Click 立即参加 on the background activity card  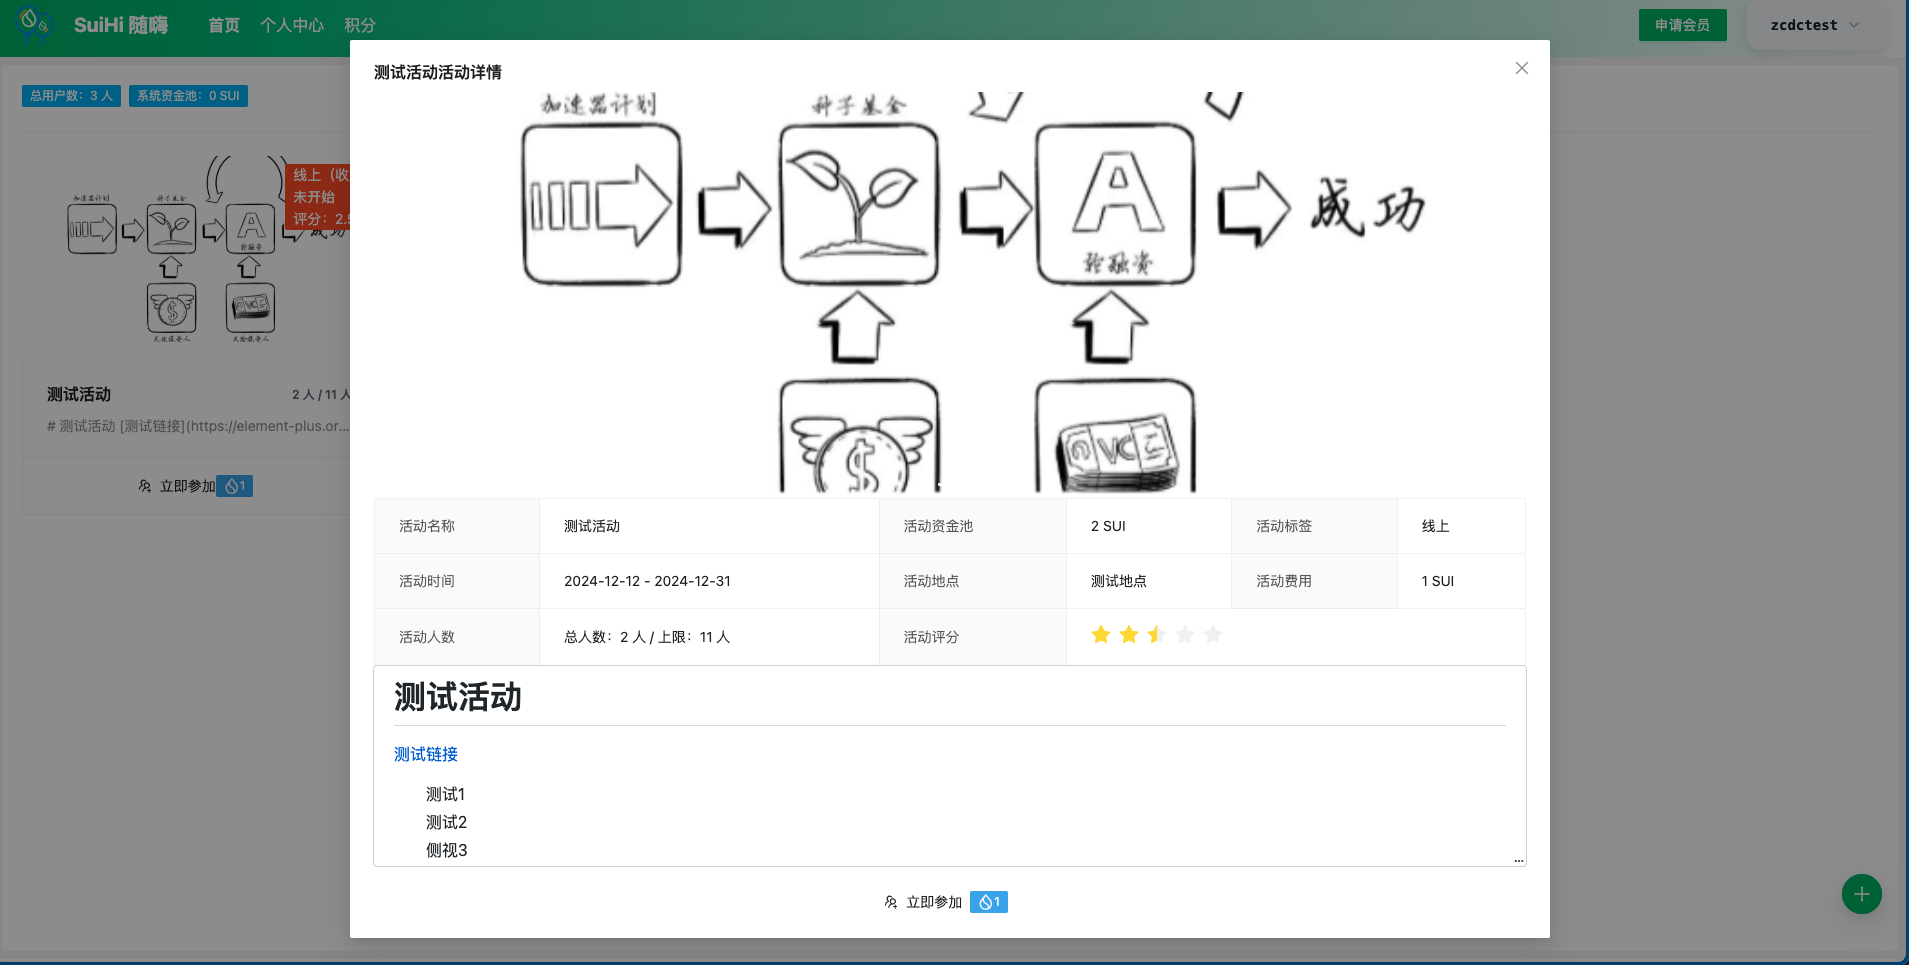pos(187,486)
